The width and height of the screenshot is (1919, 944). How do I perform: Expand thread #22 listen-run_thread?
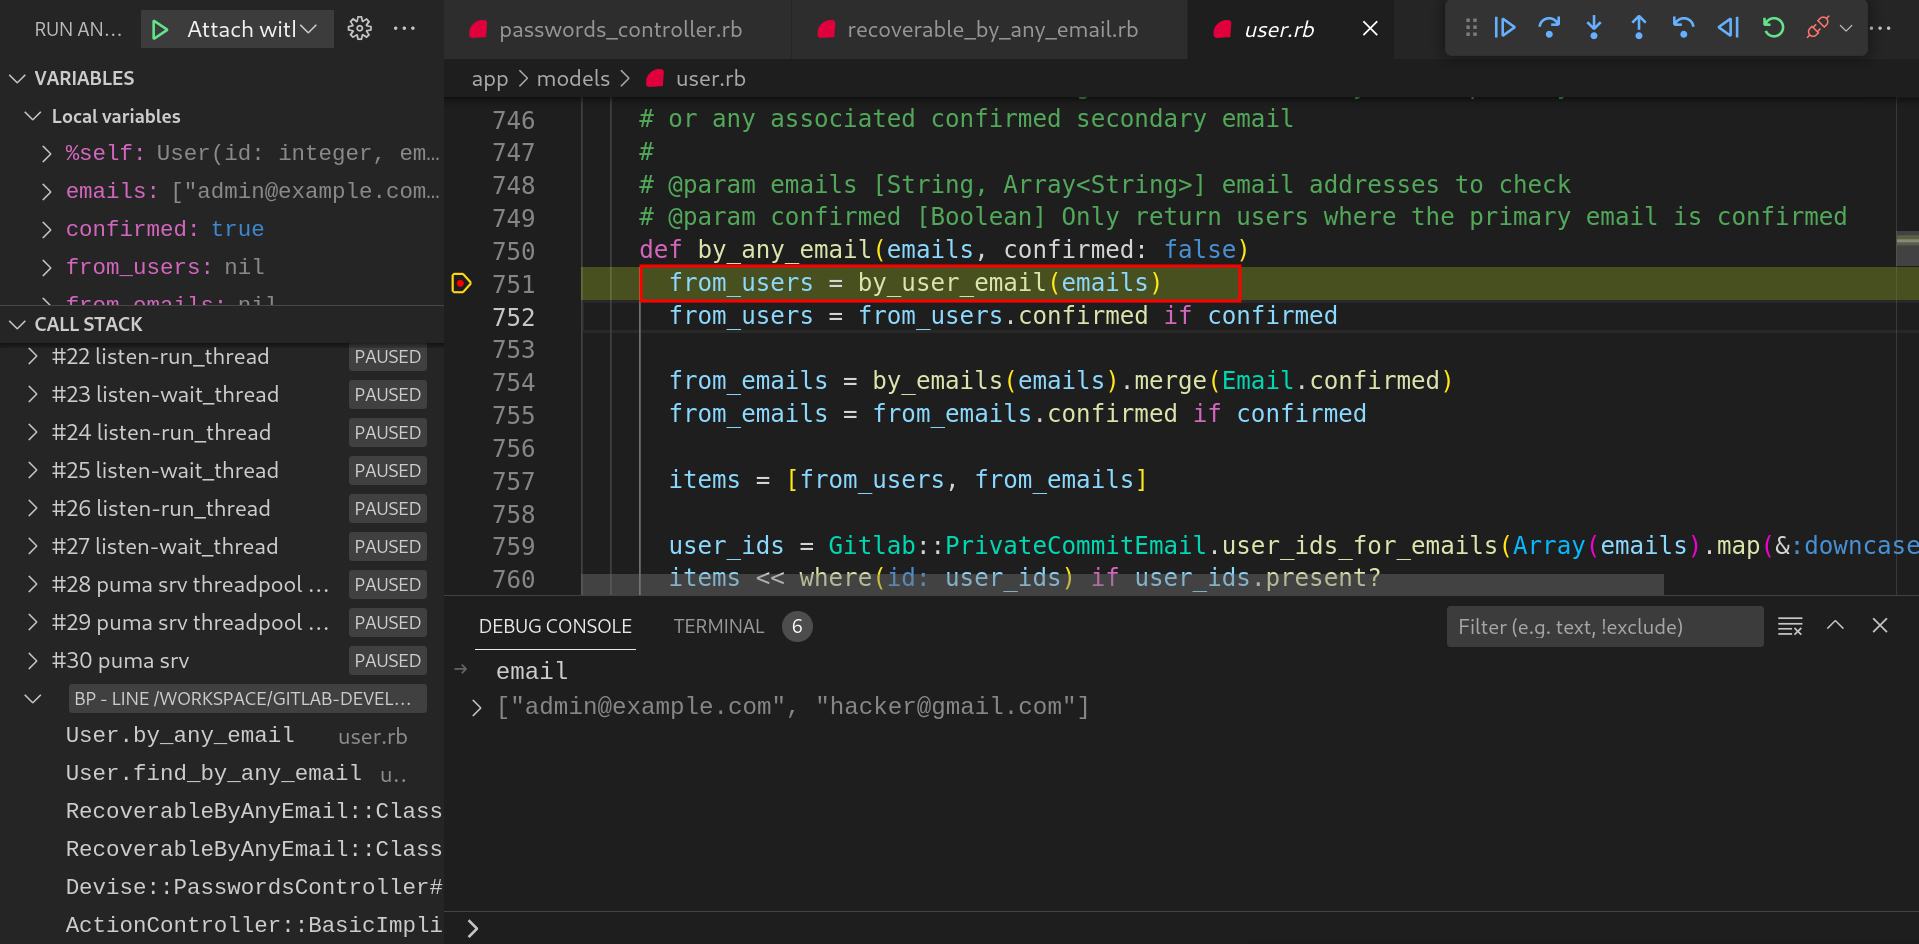[x=33, y=357]
